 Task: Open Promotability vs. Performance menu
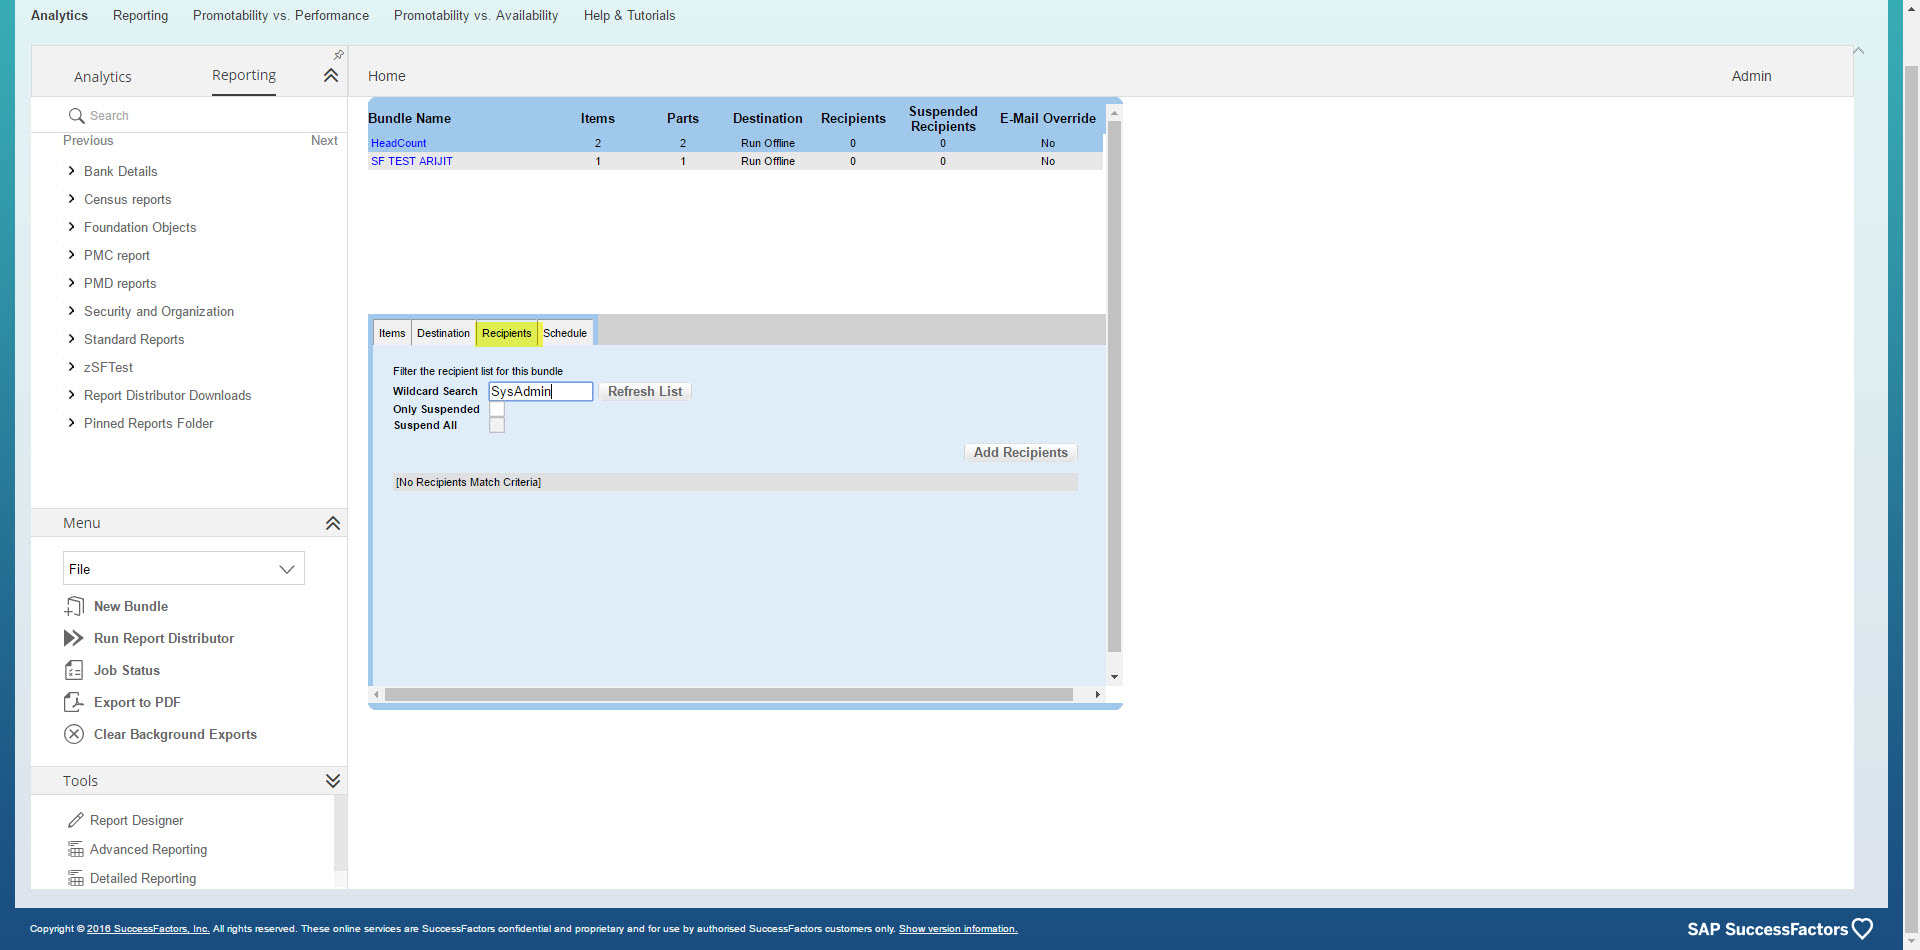[281, 15]
